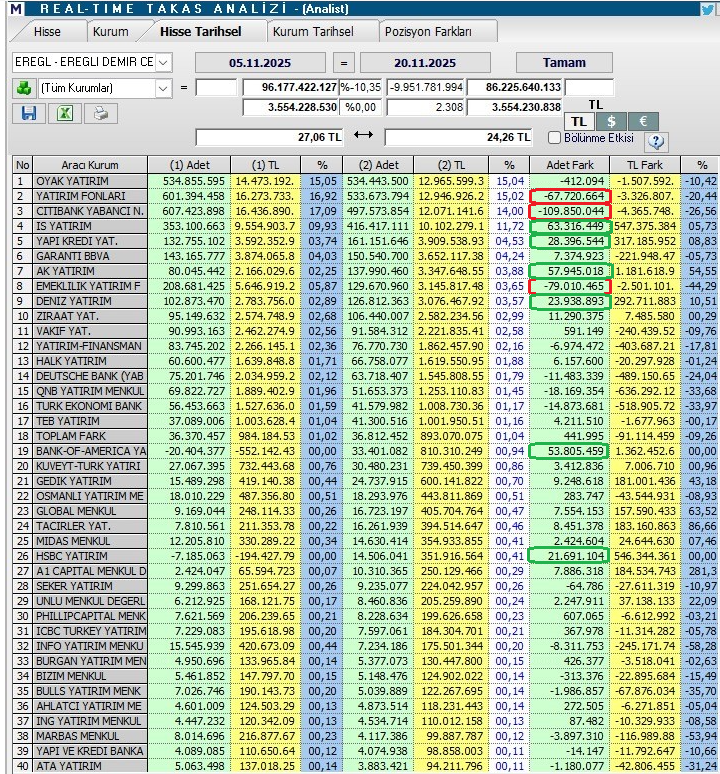Viewport: 720px width, 774px height.
Task: Click the 05.11.2025 start date button
Action: point(258,62)
